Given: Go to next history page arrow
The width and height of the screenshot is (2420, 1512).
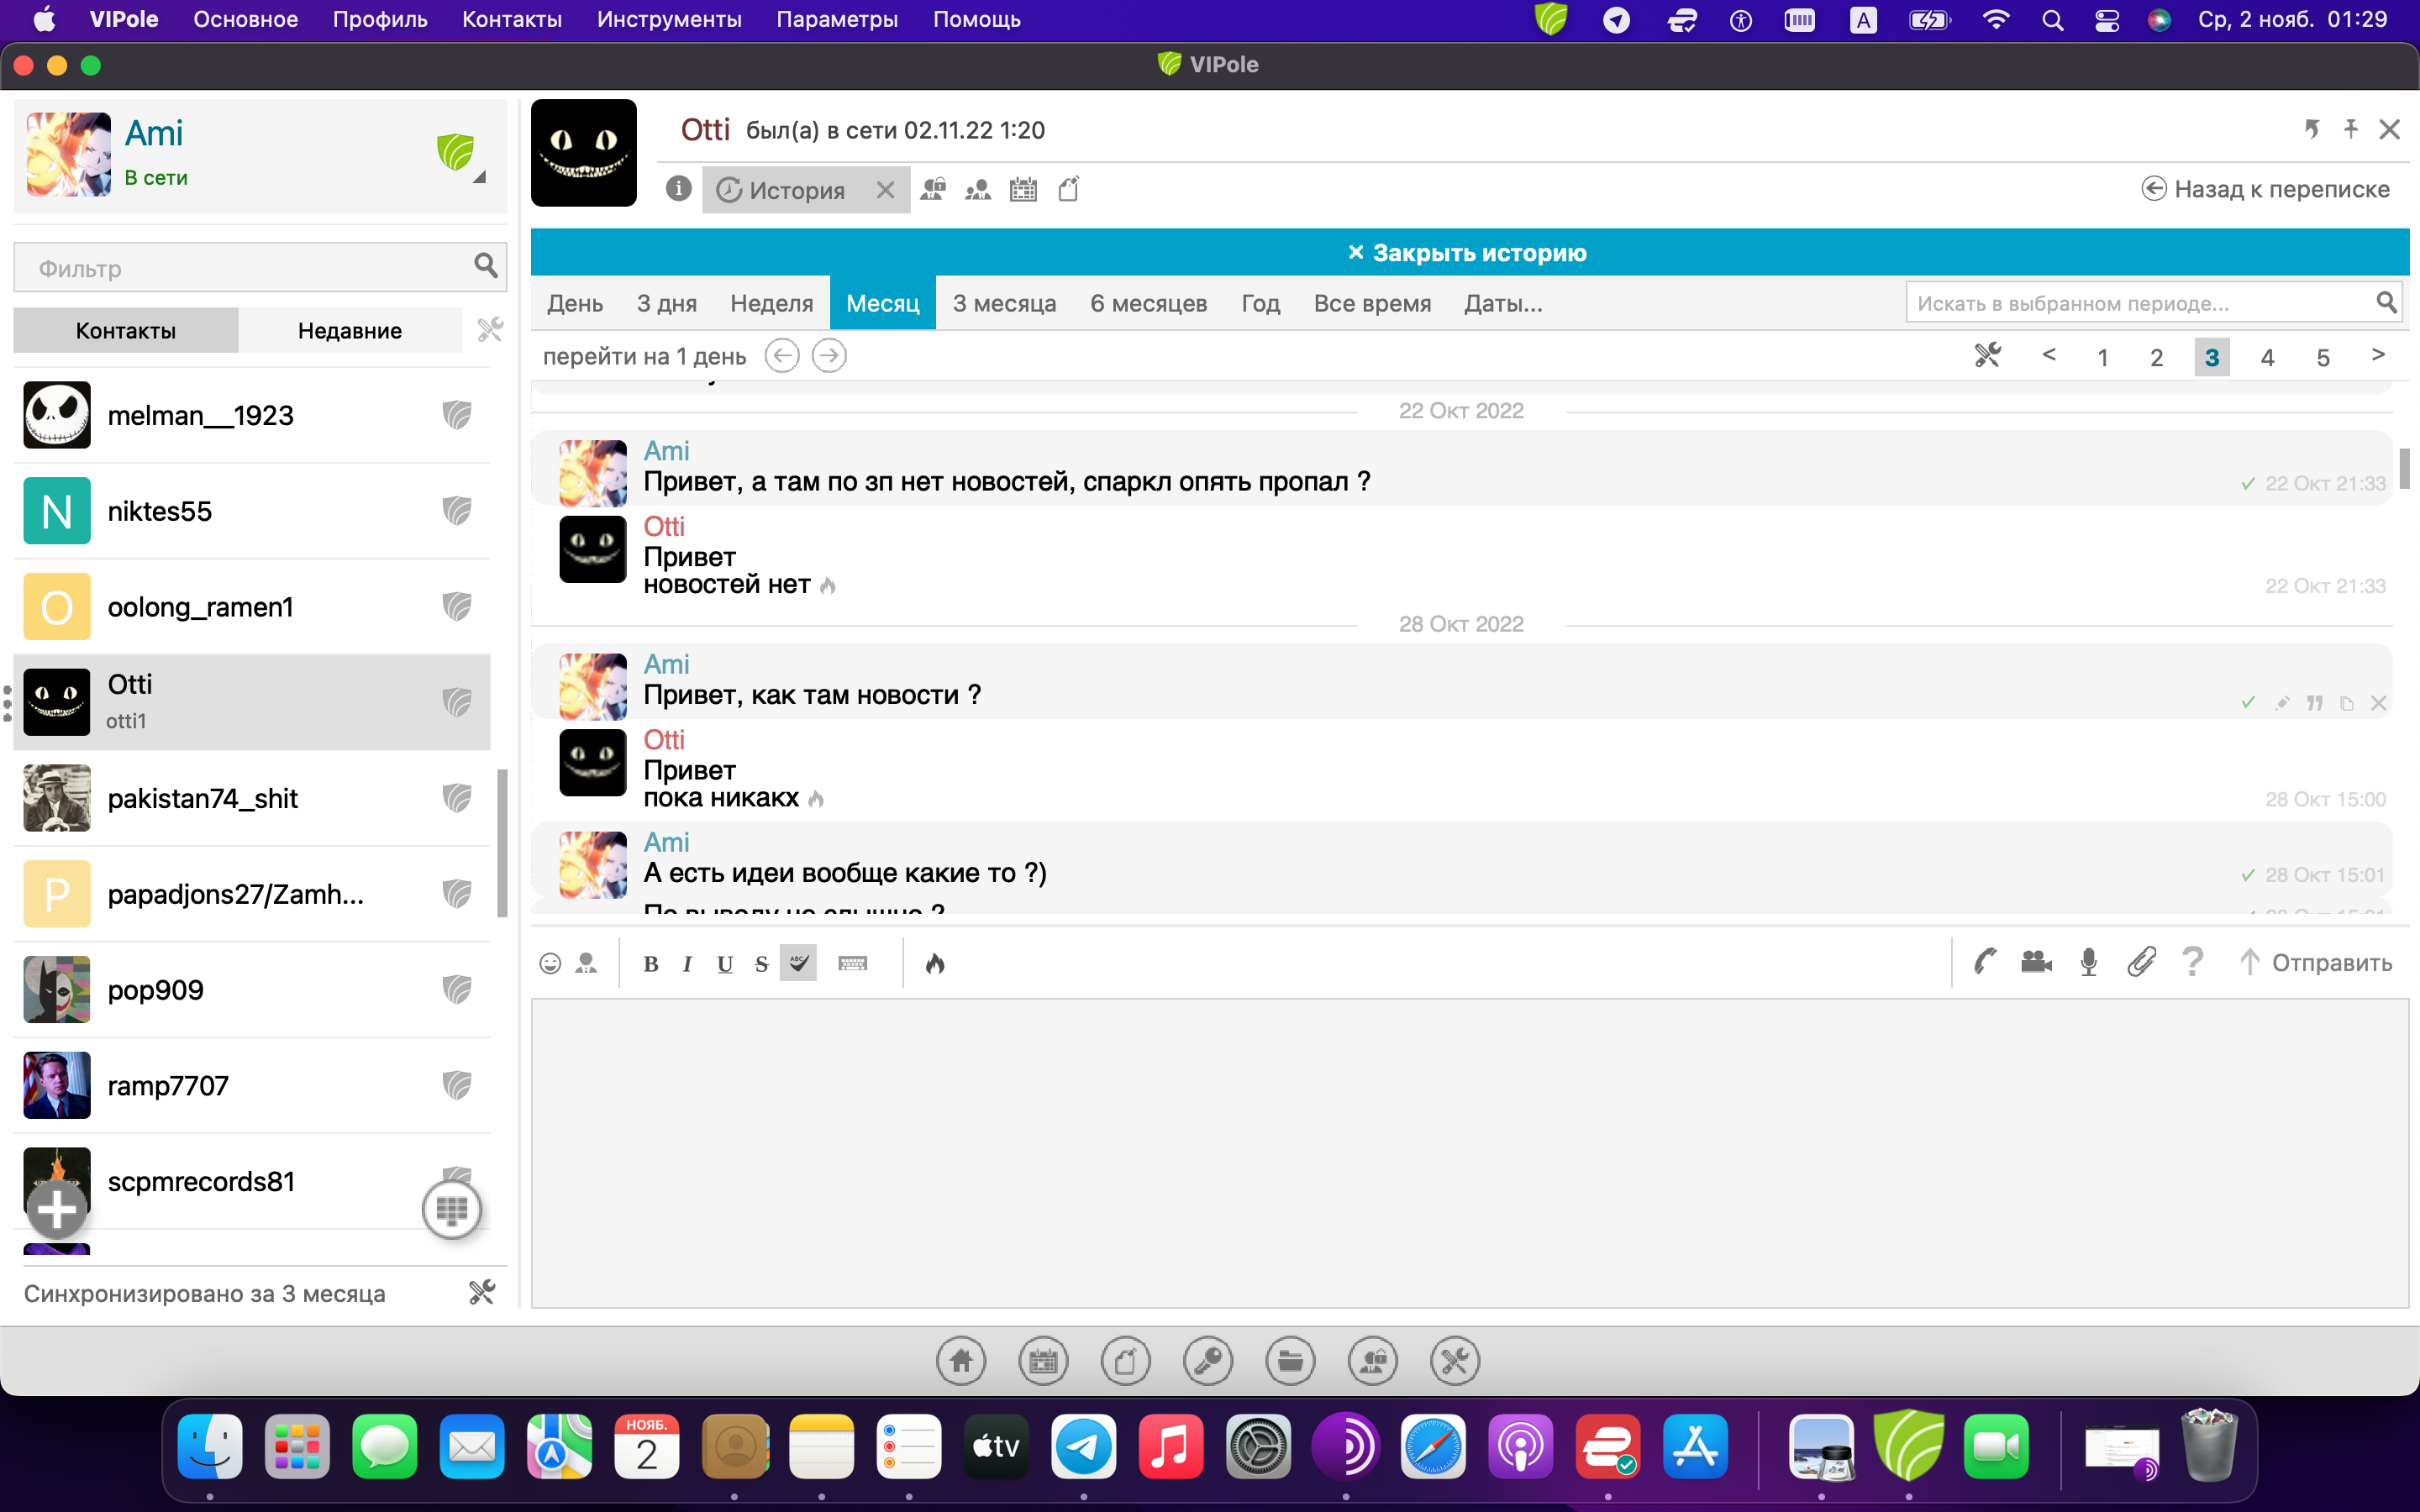Looking at the screenshot, I should (2378, 356).
